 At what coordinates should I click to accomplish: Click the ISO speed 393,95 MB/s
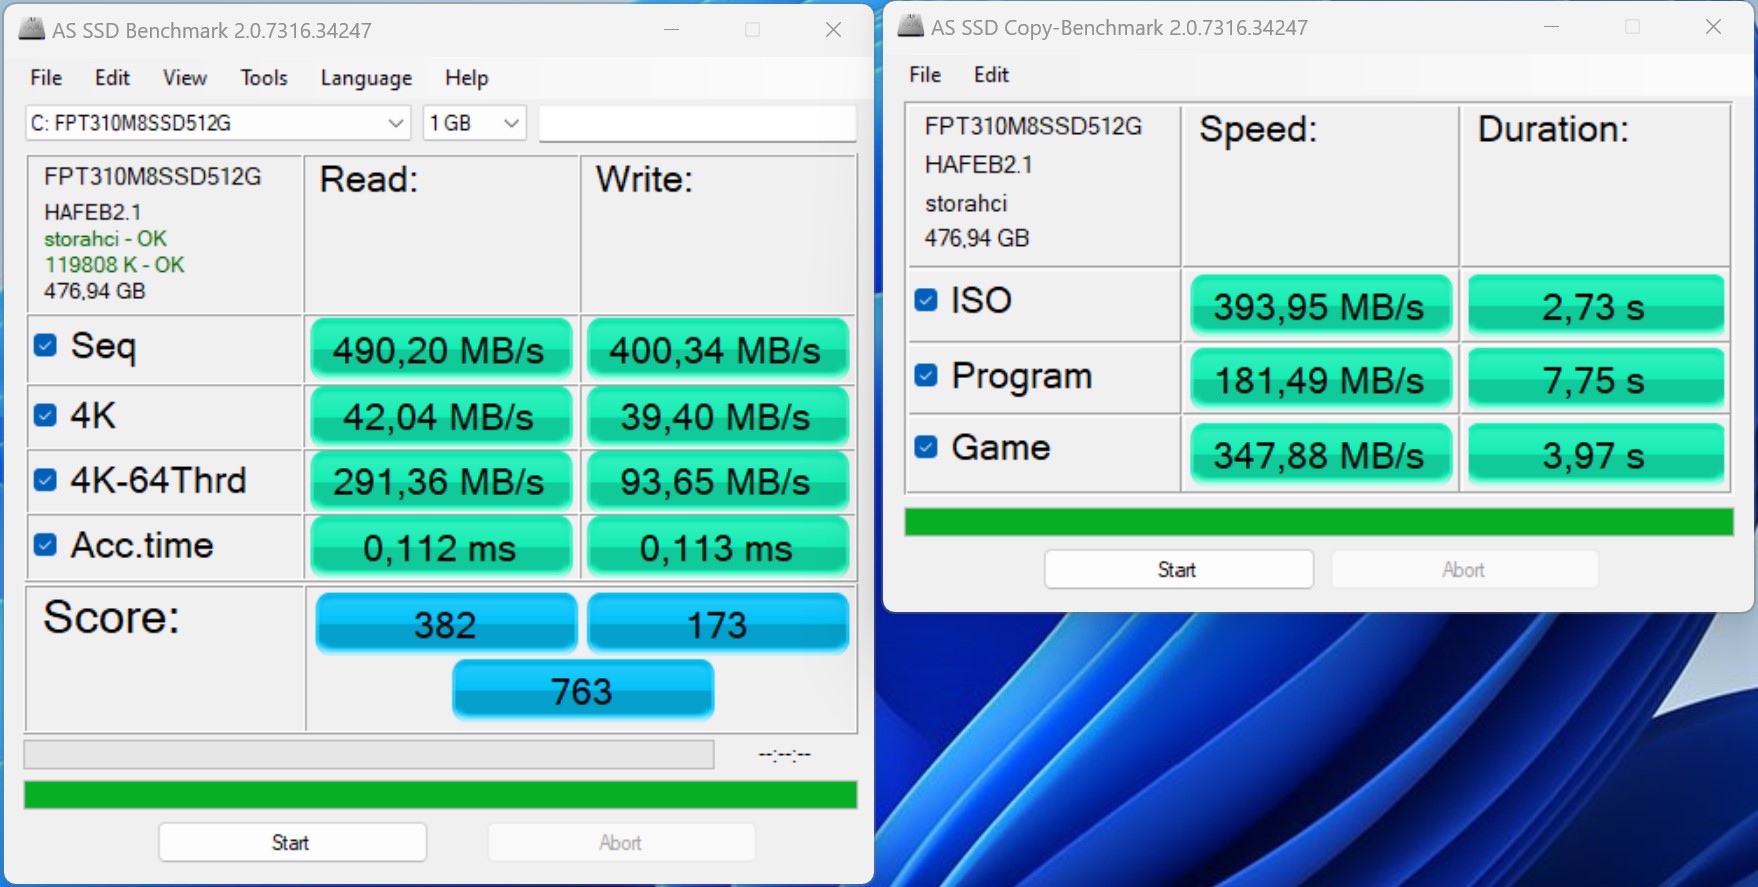click(1320, 305)
